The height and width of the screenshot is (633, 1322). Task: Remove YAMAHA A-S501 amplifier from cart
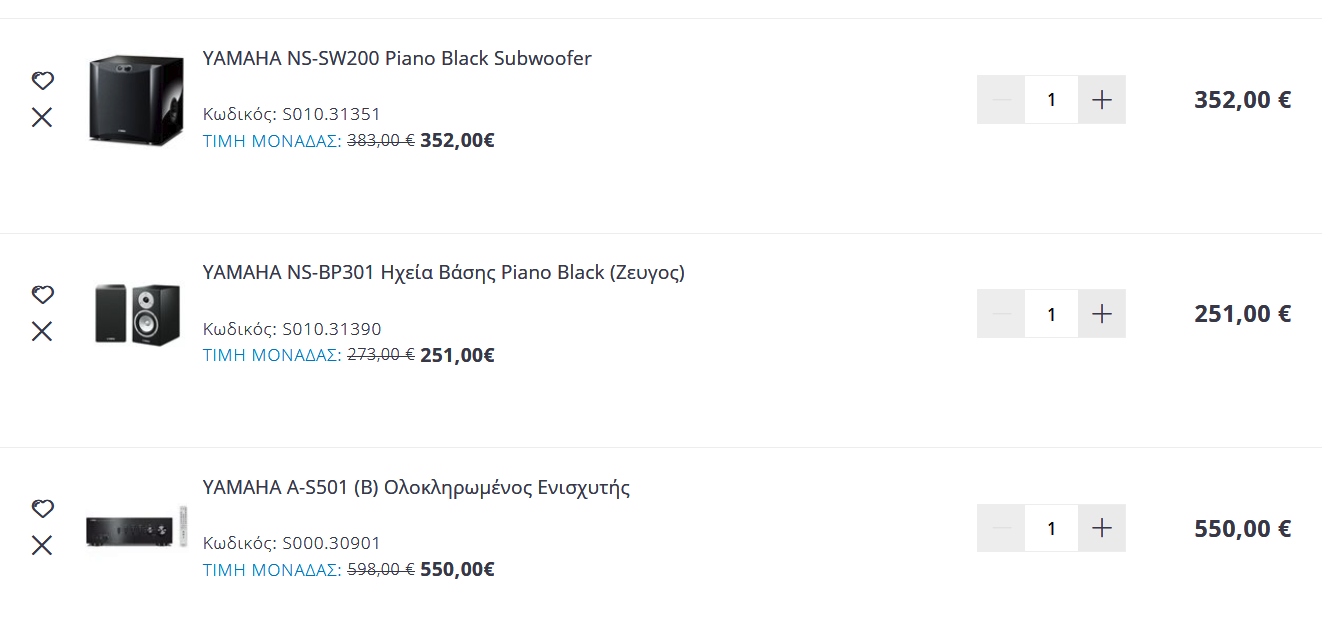tap(42, 545)
